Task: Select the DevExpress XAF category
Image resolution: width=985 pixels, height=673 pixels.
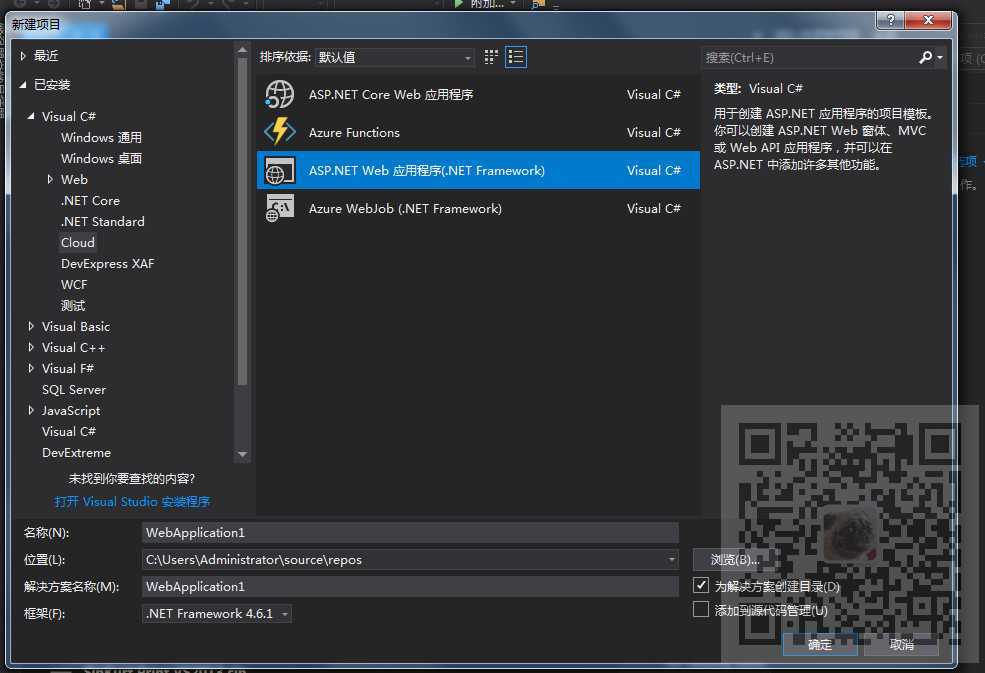Action: (x=107, y=263)
